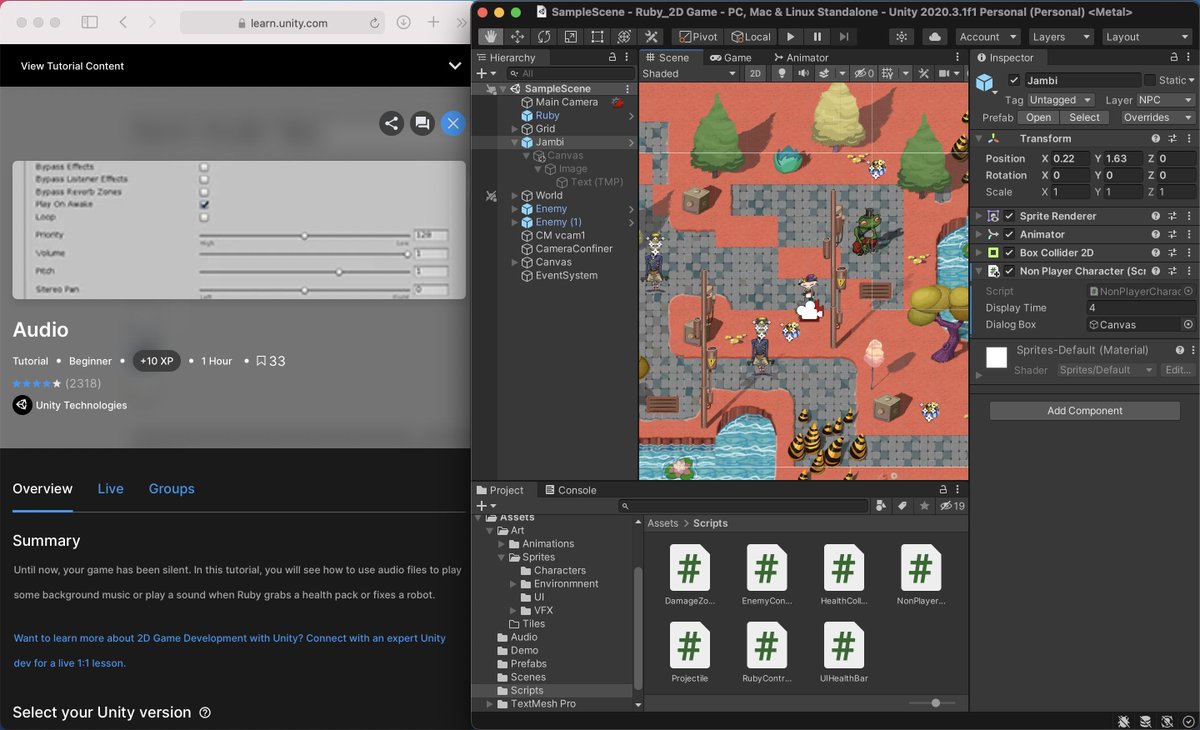Click the Add Component button
Screen dimensions: 1200x730
pos(1084,411)
